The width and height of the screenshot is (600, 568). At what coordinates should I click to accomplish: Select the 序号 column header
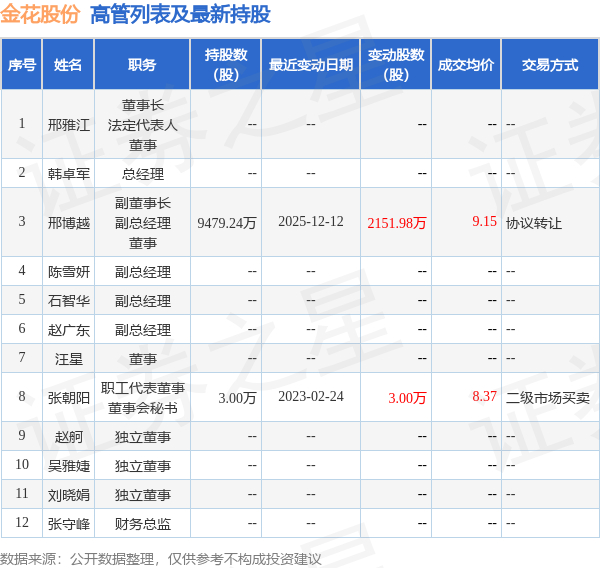(x=22, y=65)
